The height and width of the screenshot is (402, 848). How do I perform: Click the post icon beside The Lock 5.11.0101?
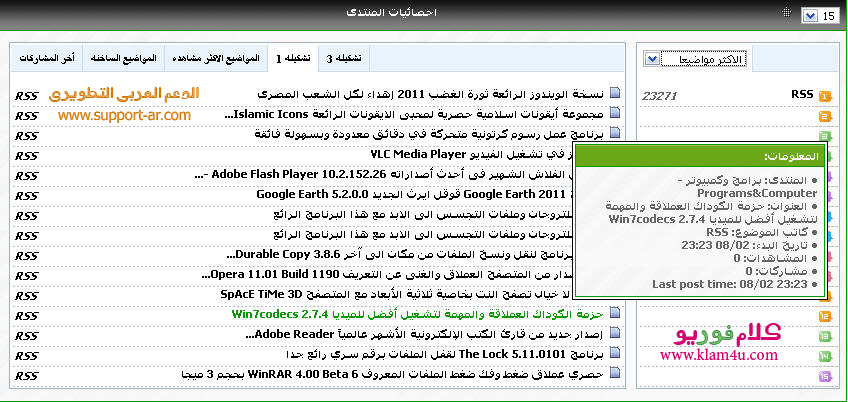point(615,355)
